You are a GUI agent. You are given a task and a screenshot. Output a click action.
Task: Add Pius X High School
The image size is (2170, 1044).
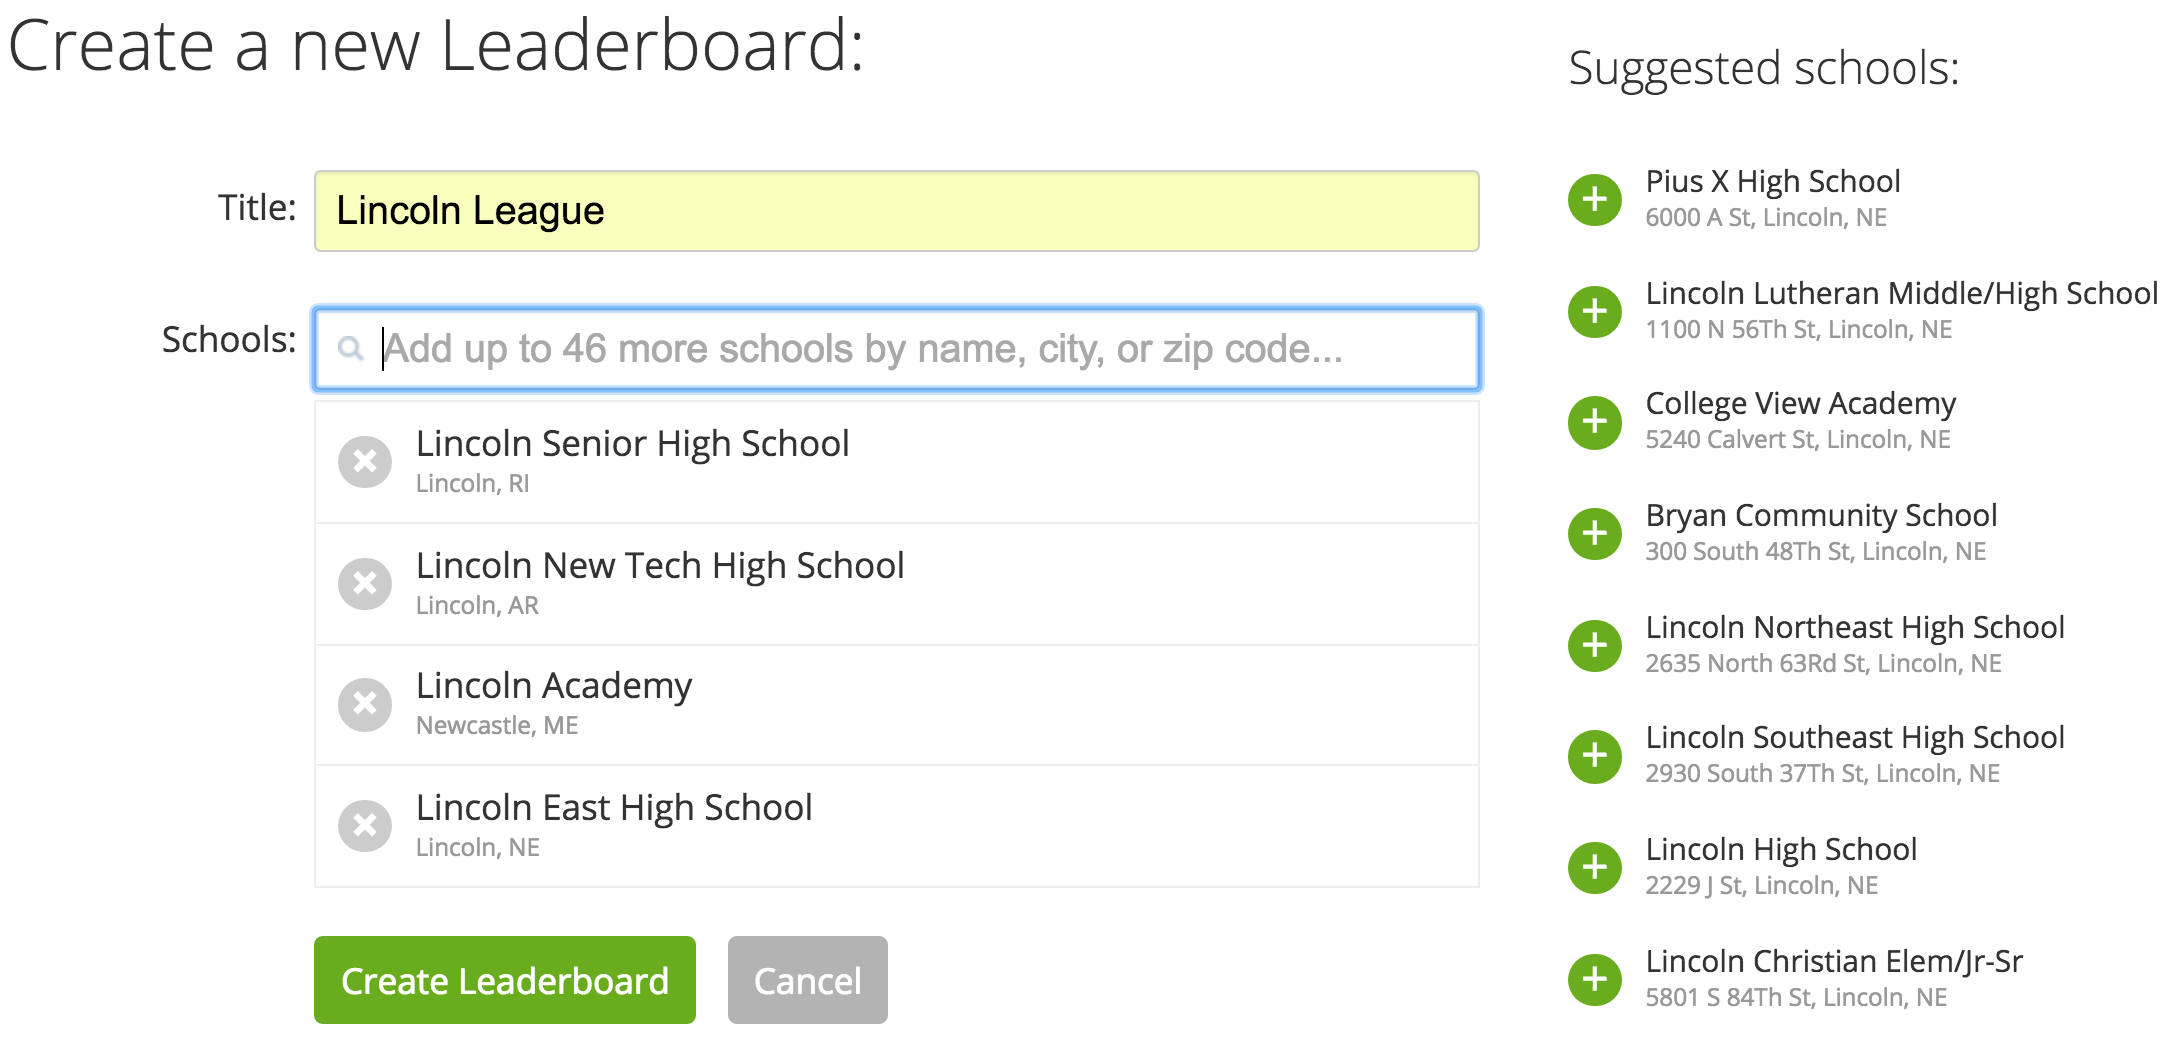(x=1595, y=200)
